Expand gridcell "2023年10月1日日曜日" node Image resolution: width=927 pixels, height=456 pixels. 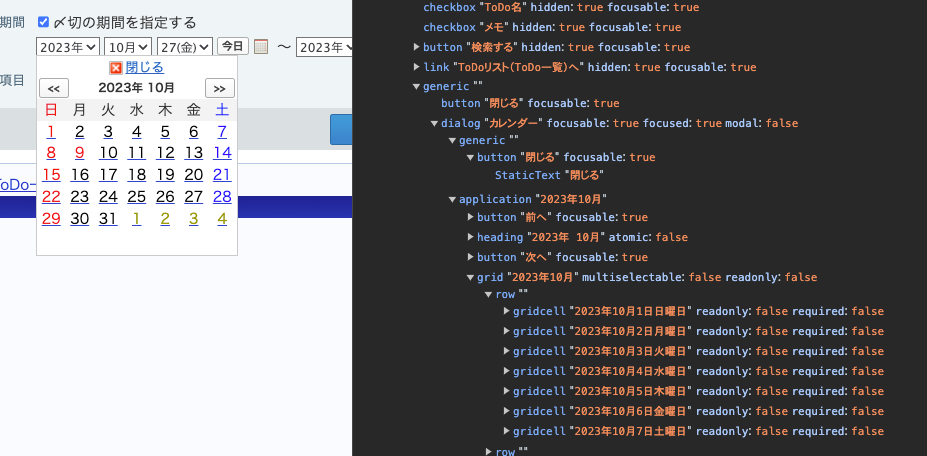click(x=507, y=311)
